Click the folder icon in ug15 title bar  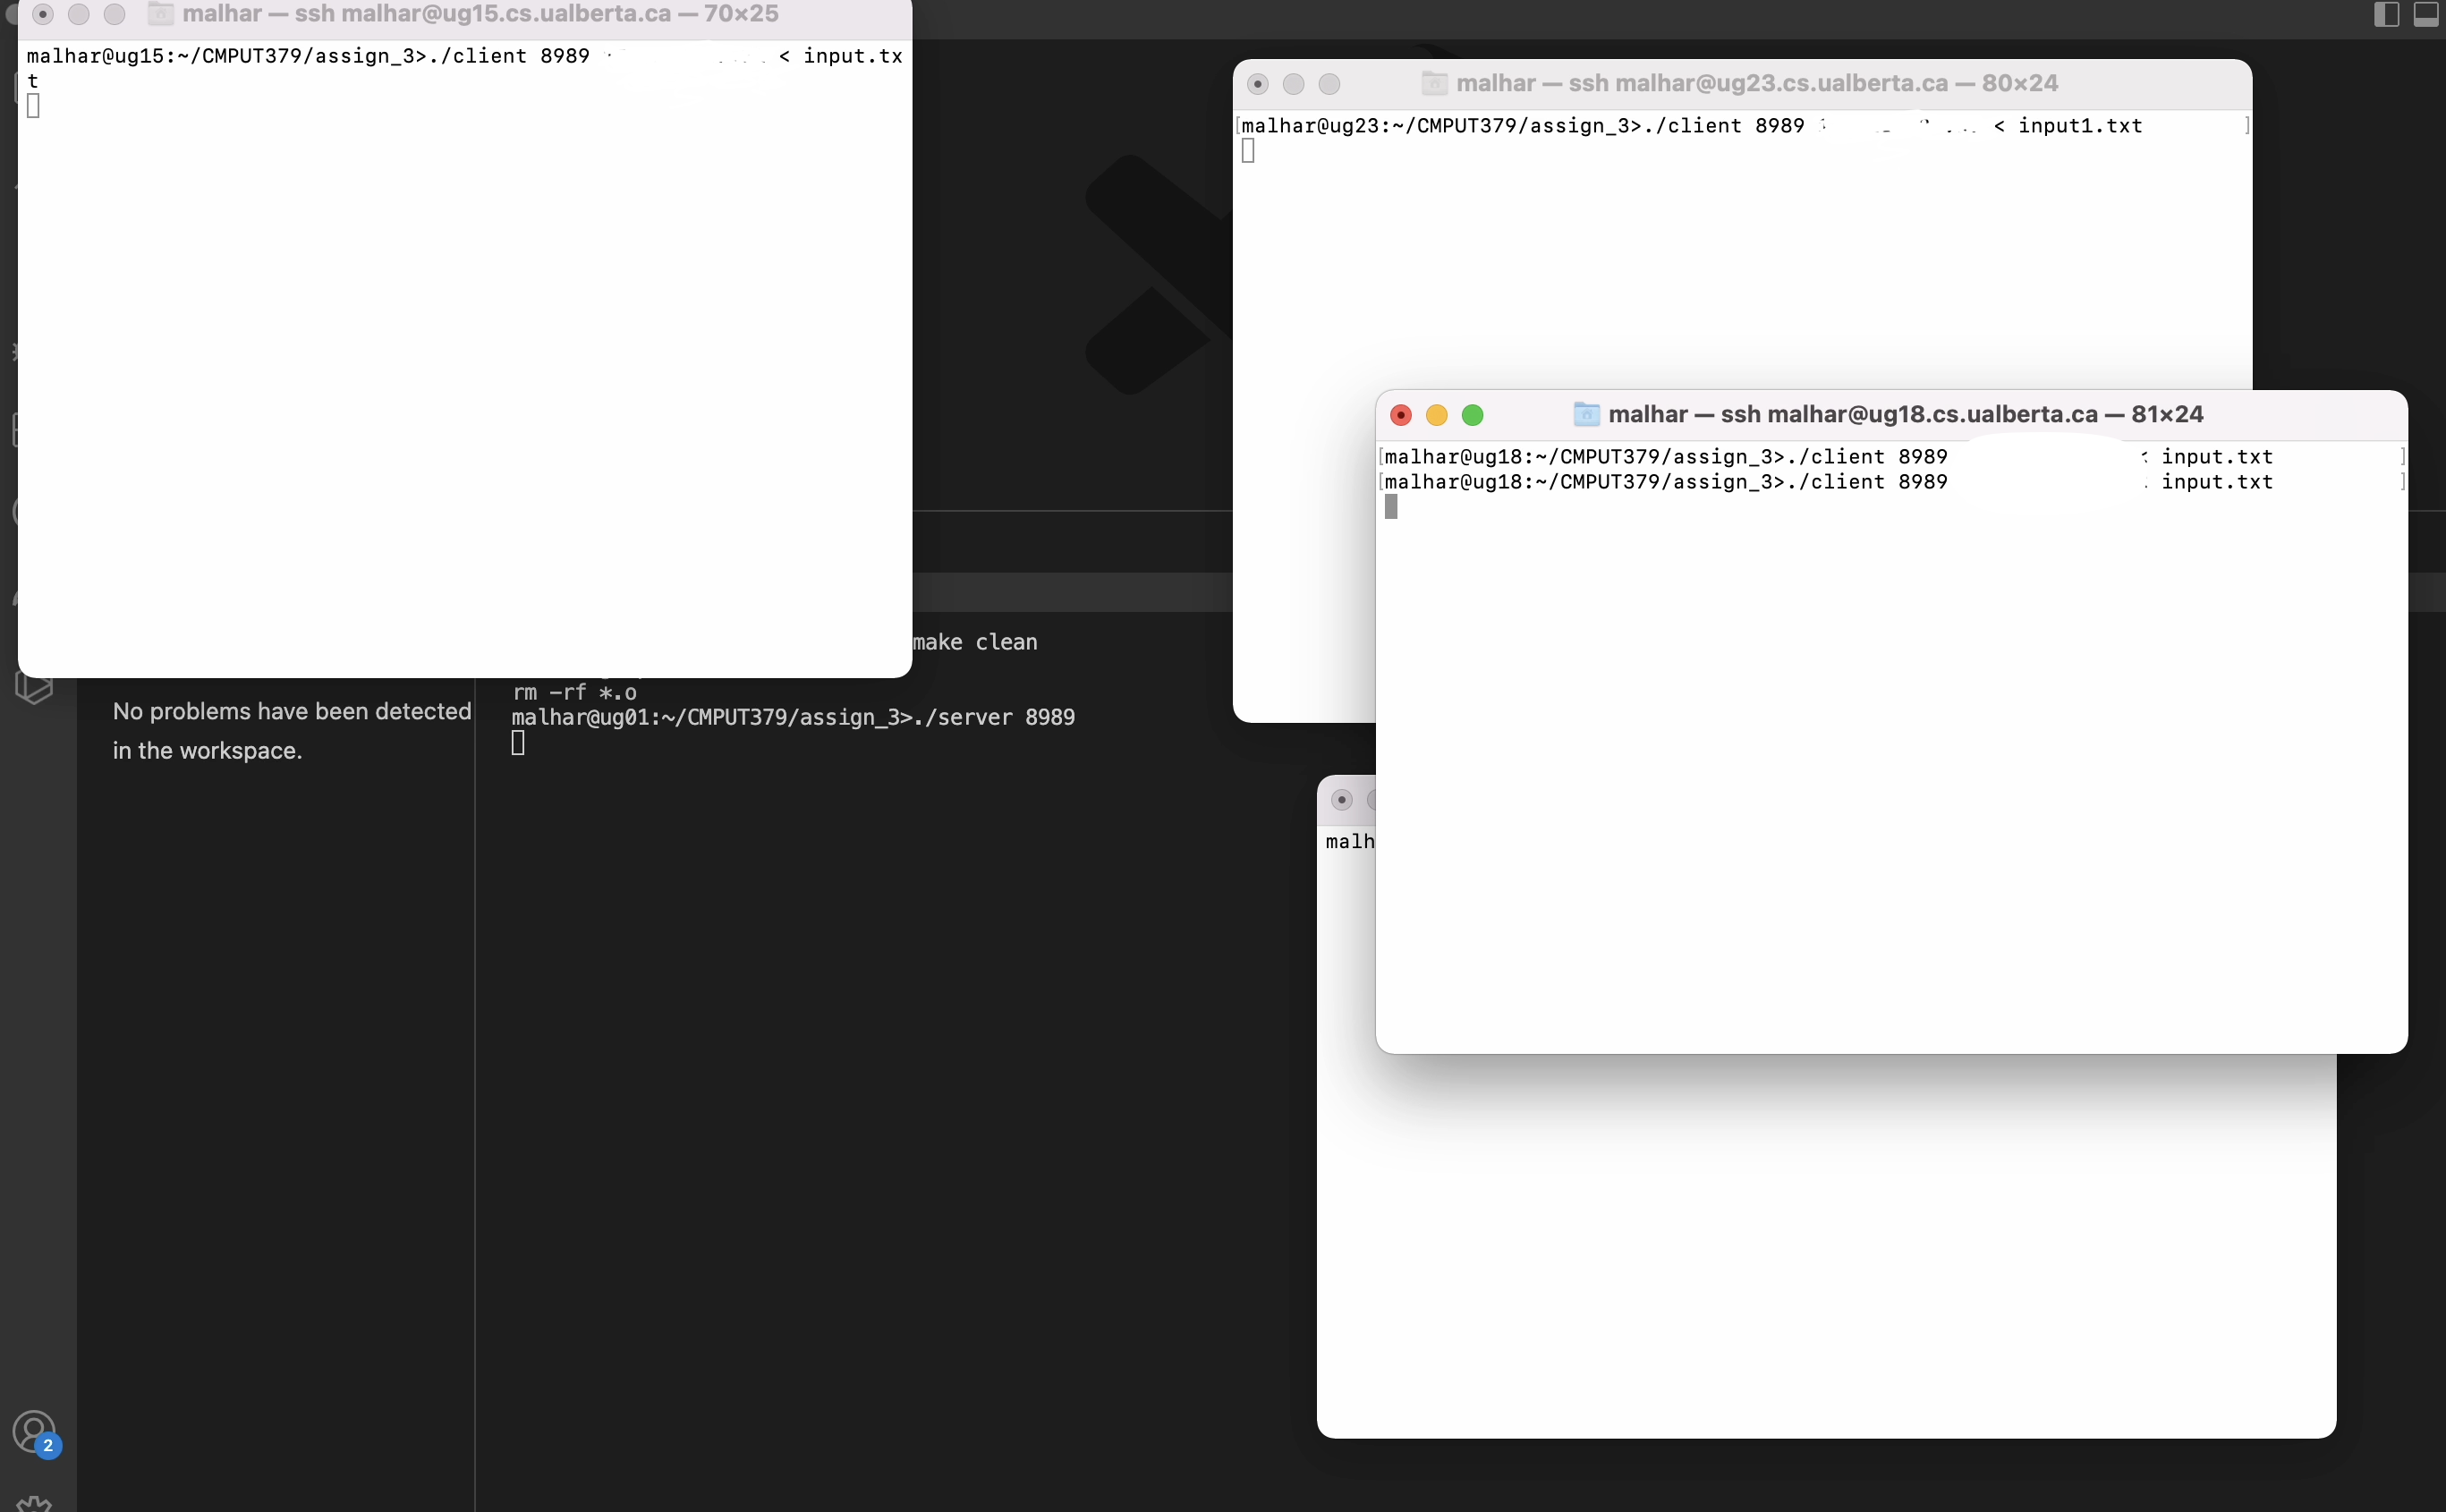click(x=161, y=14)
